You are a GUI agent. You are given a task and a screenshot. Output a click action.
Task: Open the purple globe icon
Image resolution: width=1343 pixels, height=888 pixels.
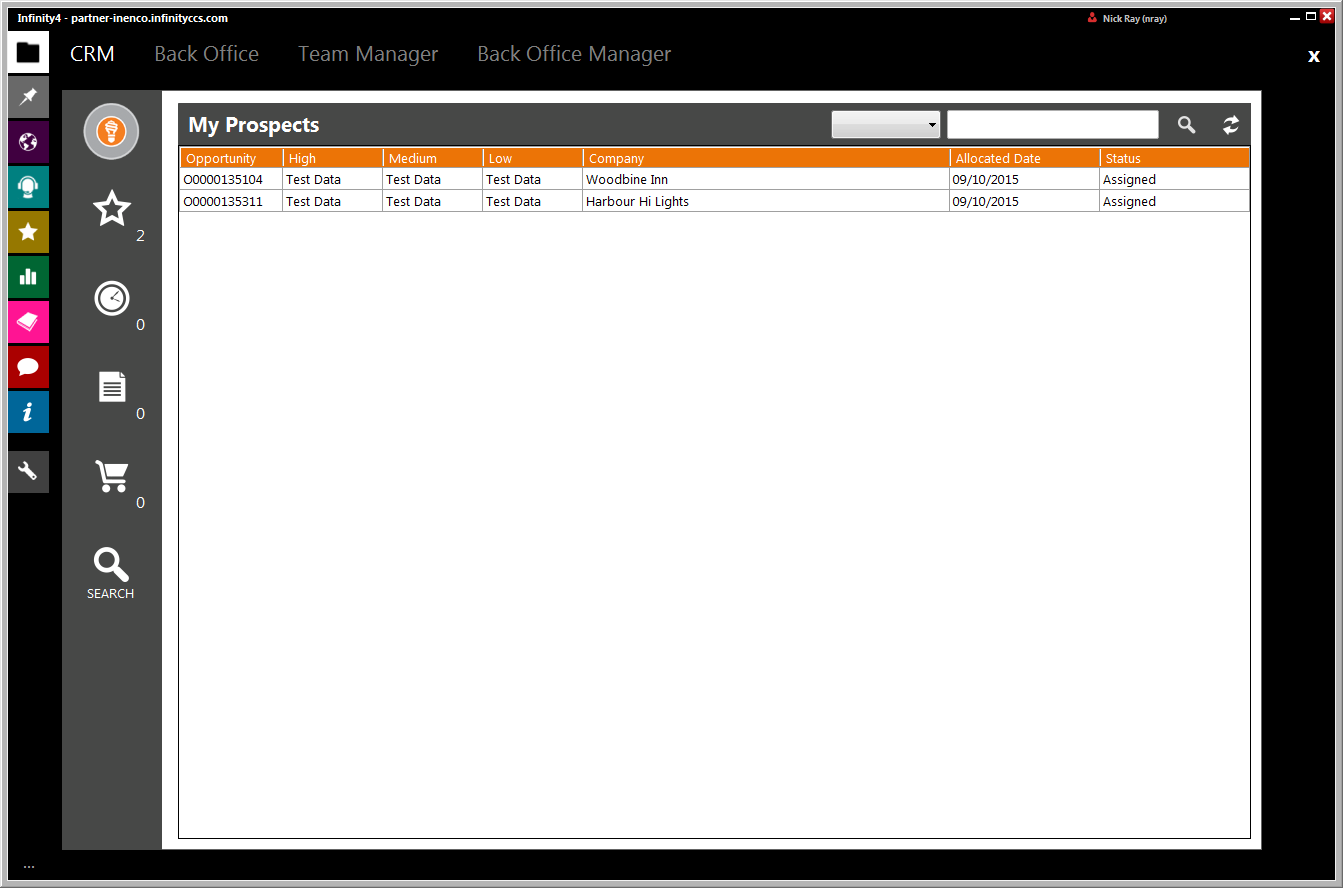28,142
